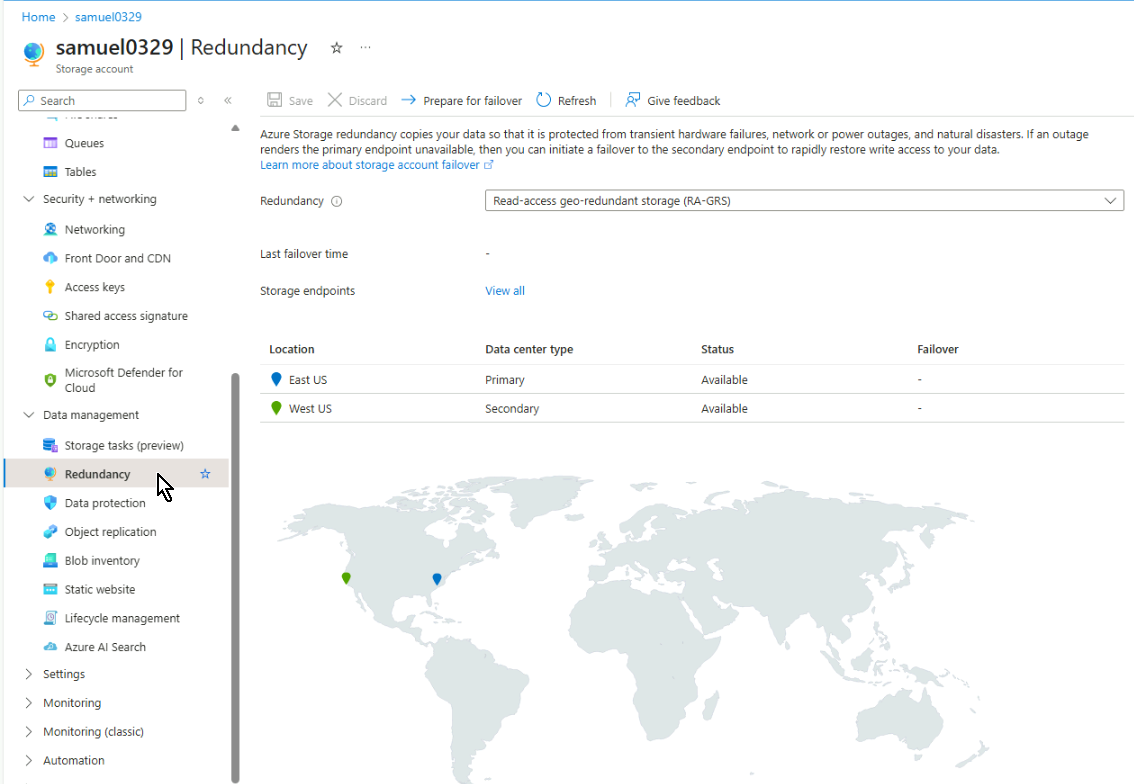
Task: Click Discard in the toolbar
Action: [x=357, y=101]
